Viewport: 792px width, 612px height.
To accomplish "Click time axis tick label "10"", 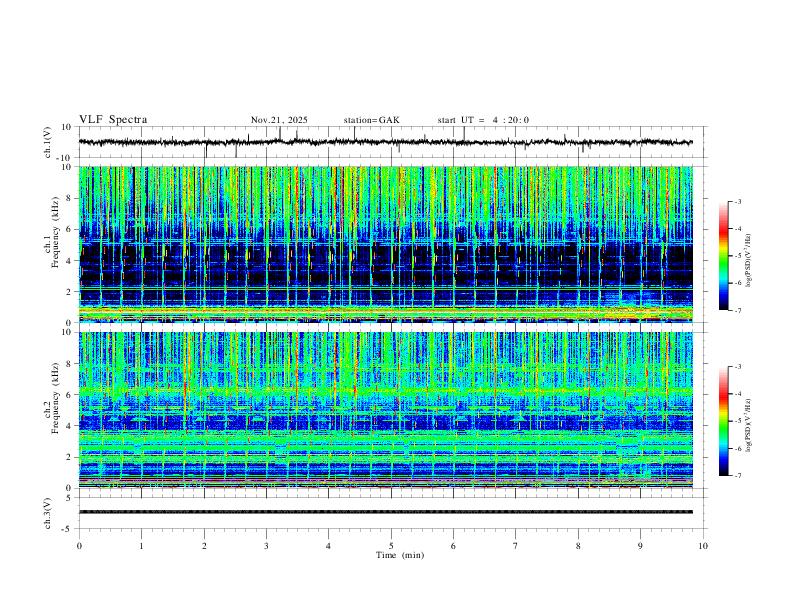I will [x=703, y=546].
